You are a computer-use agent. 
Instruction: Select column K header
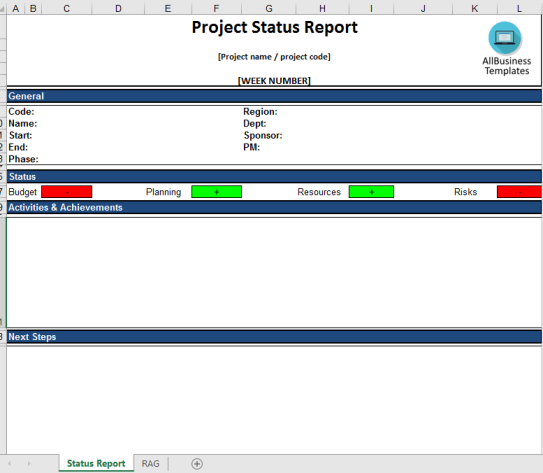[x=475, y=9]
